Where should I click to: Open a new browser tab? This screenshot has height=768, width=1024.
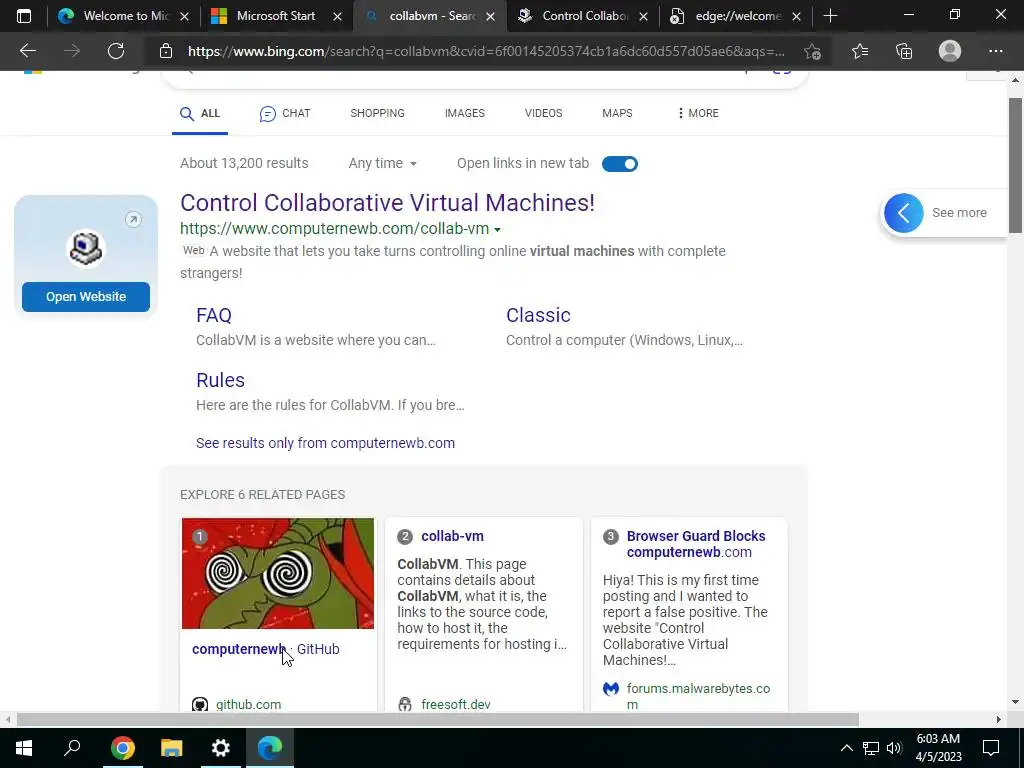830,16
